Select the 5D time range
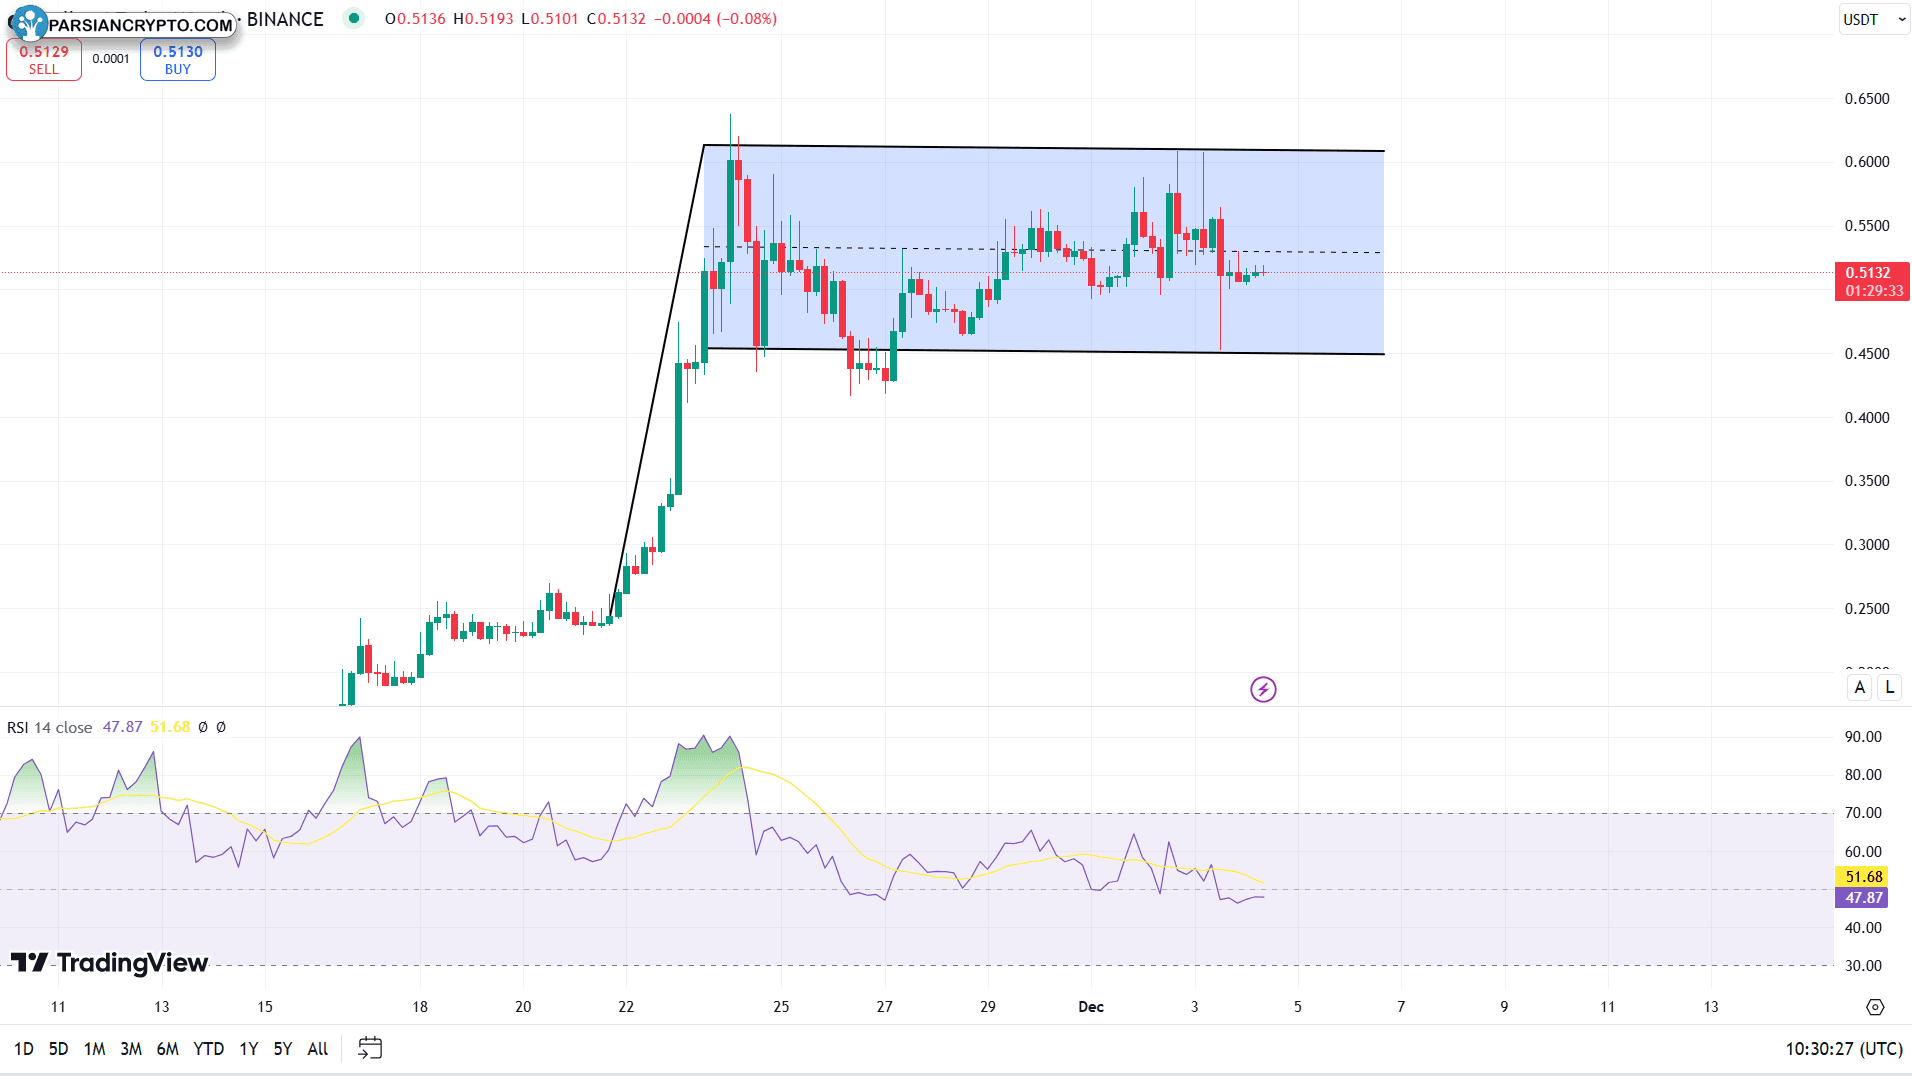Image resolution: width=1912 pixels, height=1076 pixels. pyautogui.click(x=59, y=1048)
